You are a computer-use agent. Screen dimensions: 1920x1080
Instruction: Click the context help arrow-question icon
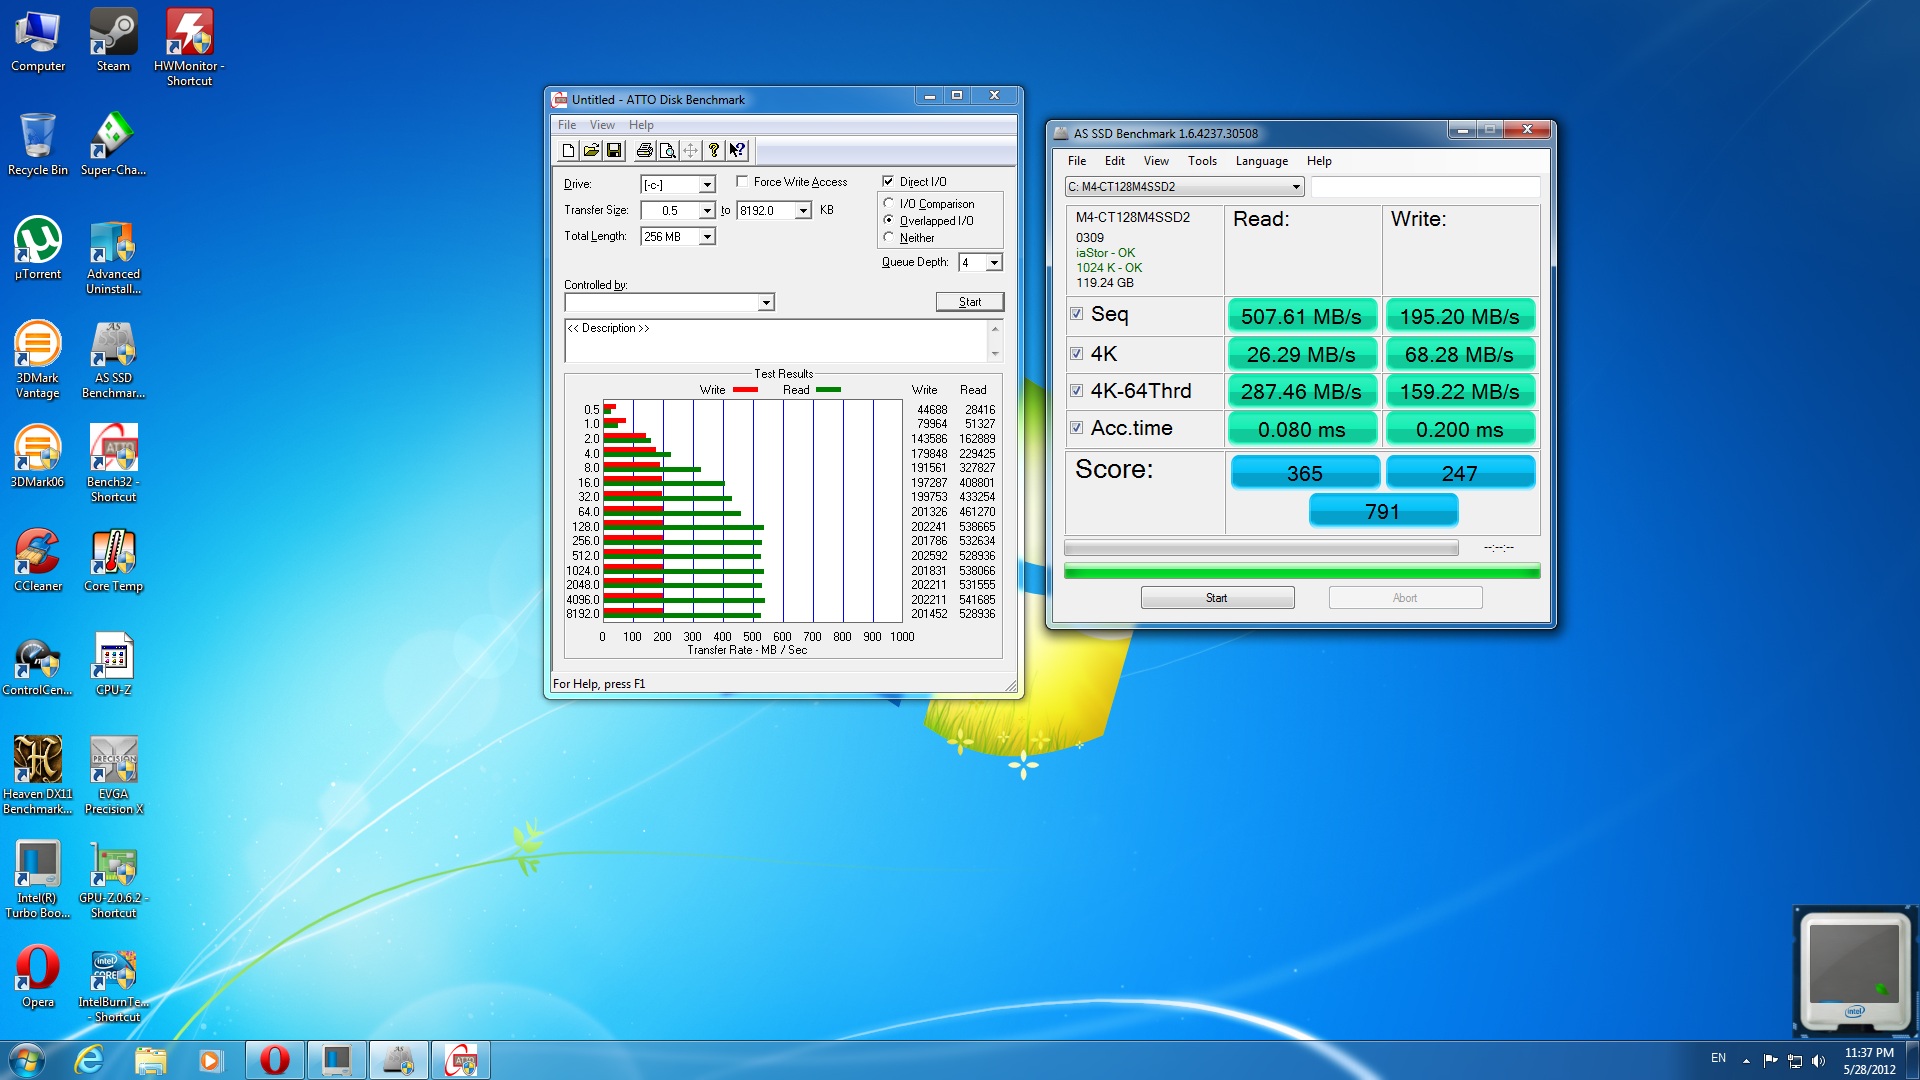tap(737, 150)
